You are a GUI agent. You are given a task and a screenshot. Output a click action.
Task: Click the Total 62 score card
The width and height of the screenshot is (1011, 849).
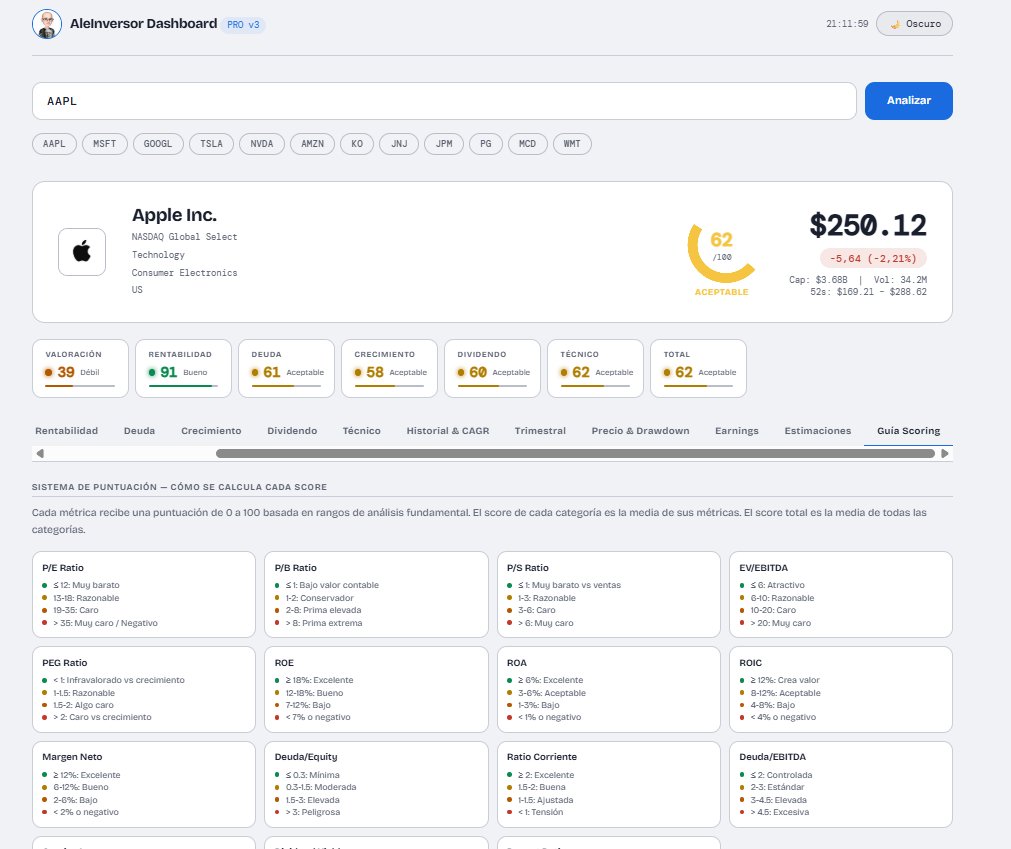[698, 368]
